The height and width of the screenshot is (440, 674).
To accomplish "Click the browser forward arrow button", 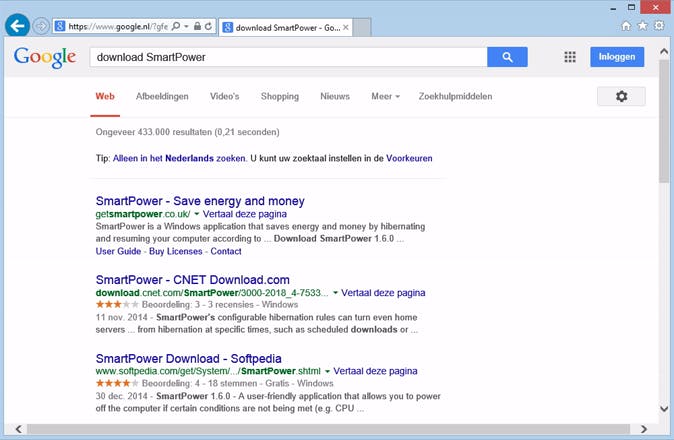I will tap(41, 26).
